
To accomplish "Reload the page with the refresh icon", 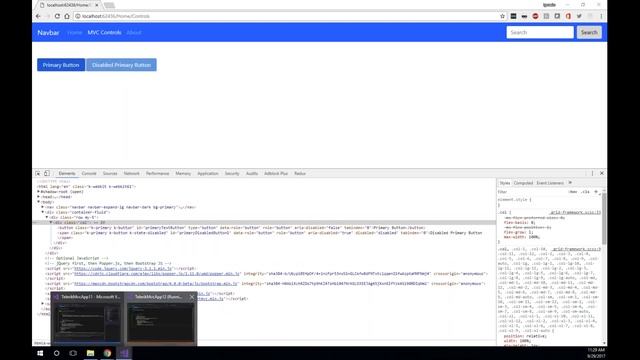I will click(x=57, y=16).
